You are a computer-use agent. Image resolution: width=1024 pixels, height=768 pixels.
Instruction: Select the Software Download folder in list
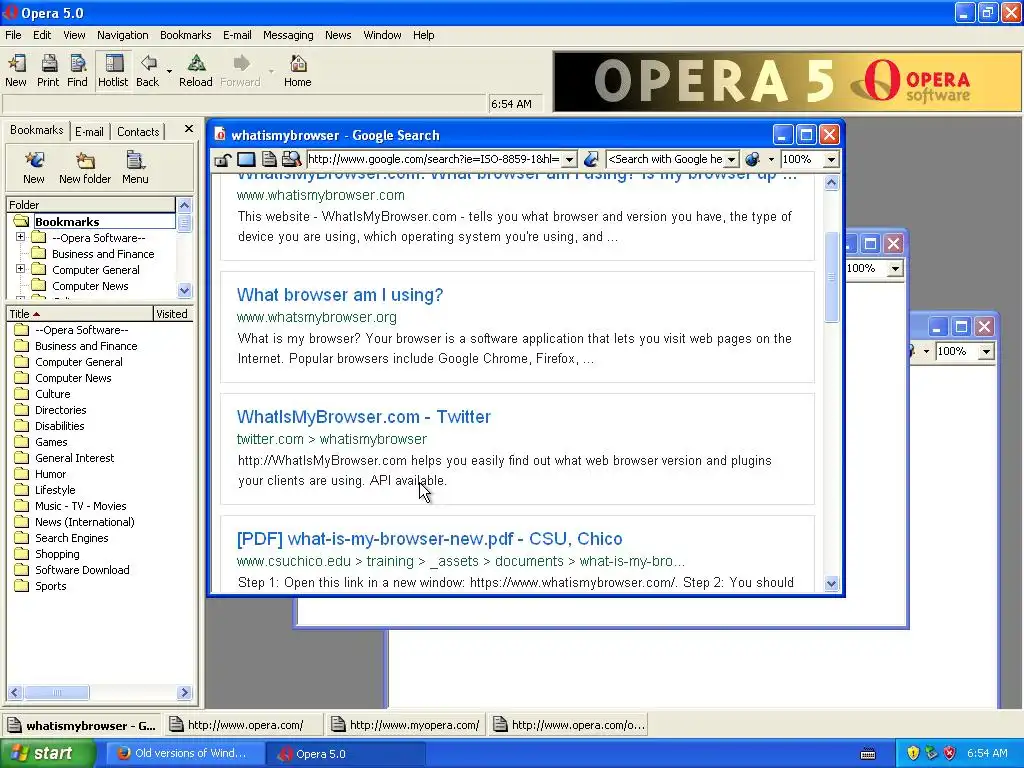(82, 570)
